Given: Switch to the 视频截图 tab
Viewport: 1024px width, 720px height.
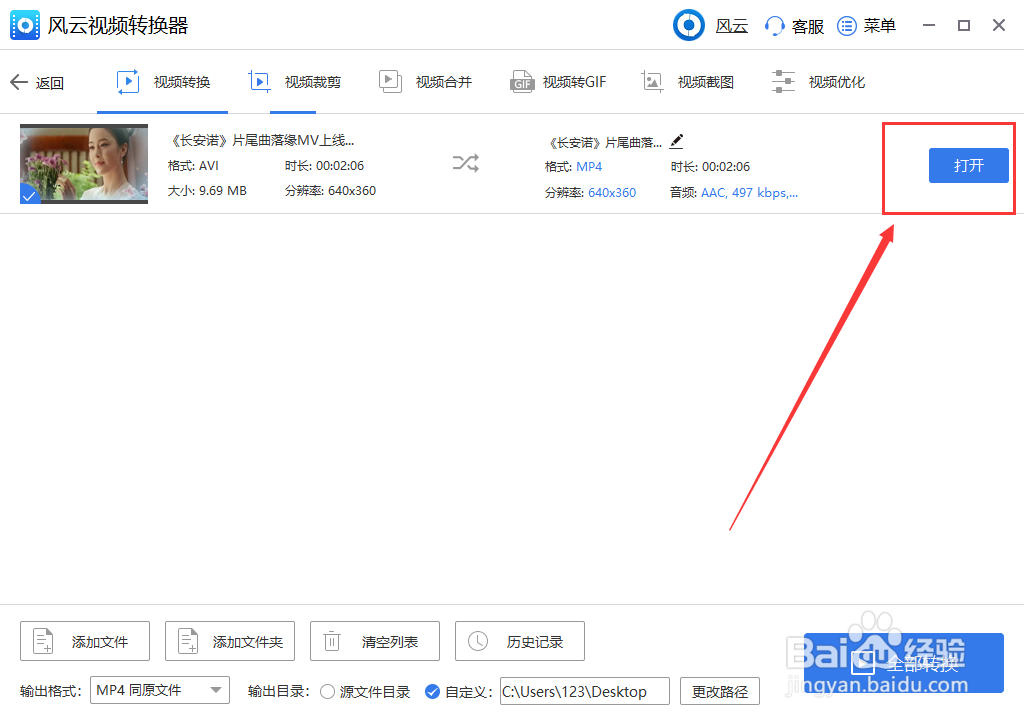Looking at the screenshot, I should 688,82.
